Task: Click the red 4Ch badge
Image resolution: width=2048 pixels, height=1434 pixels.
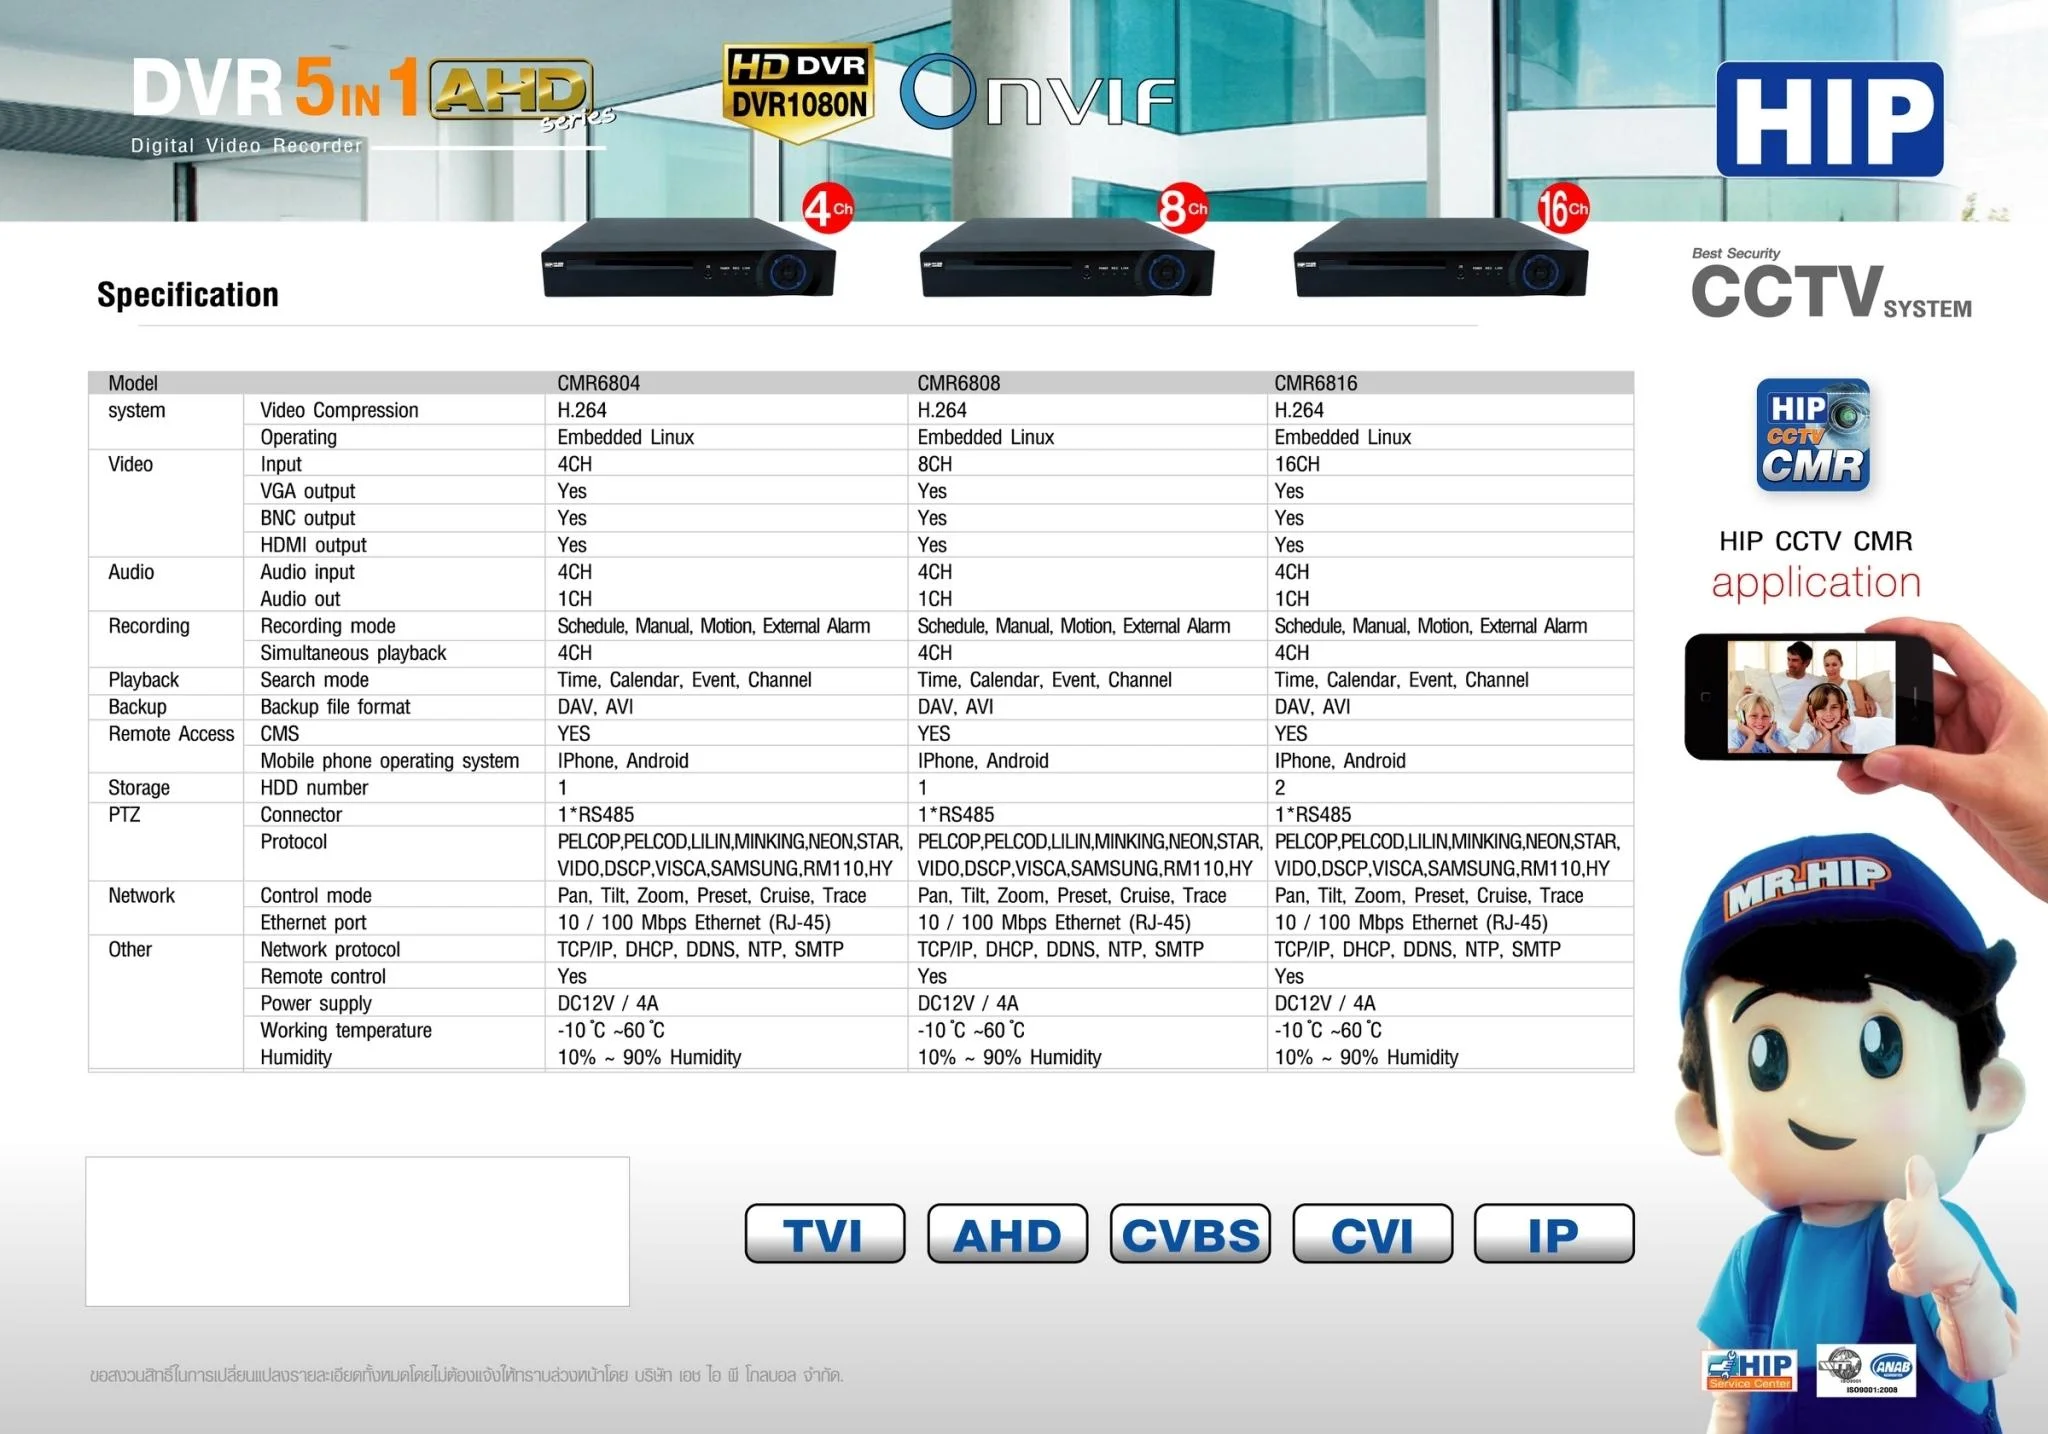Action: 828,208
